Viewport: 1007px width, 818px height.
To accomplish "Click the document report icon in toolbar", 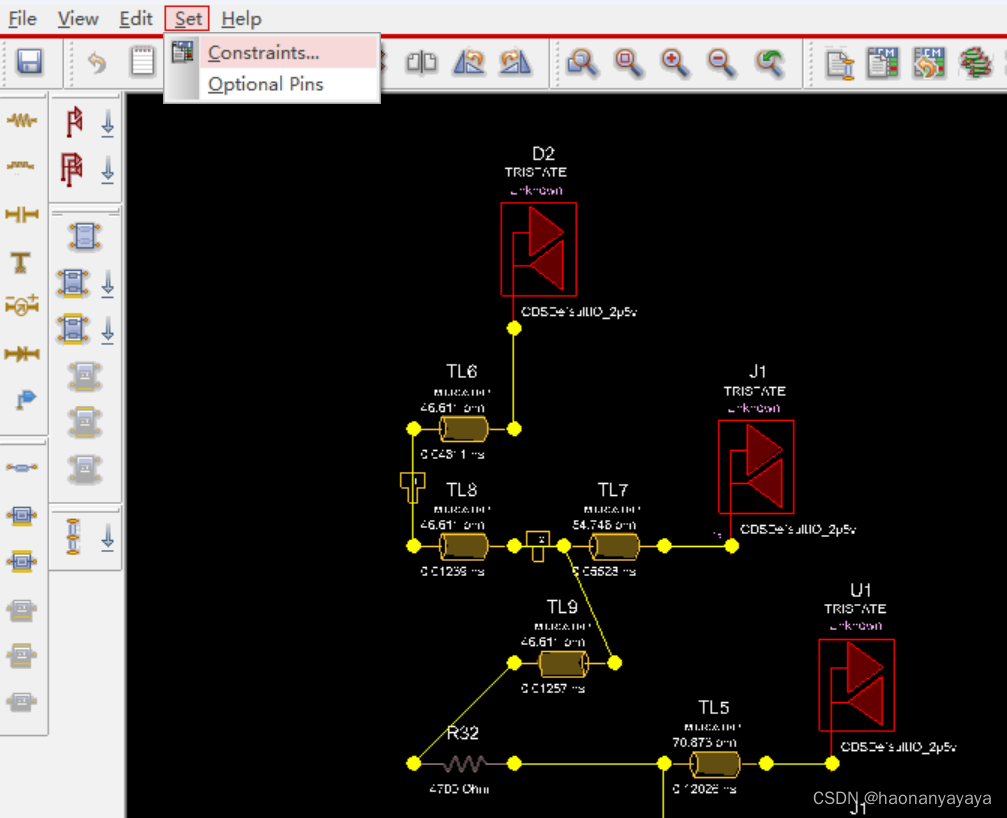I will 840,63.
